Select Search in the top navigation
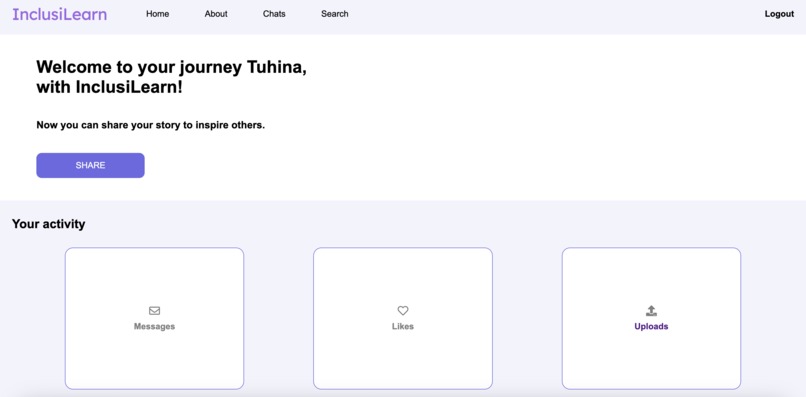This screenshot has height=397, width=806. [x=335, y=14]
